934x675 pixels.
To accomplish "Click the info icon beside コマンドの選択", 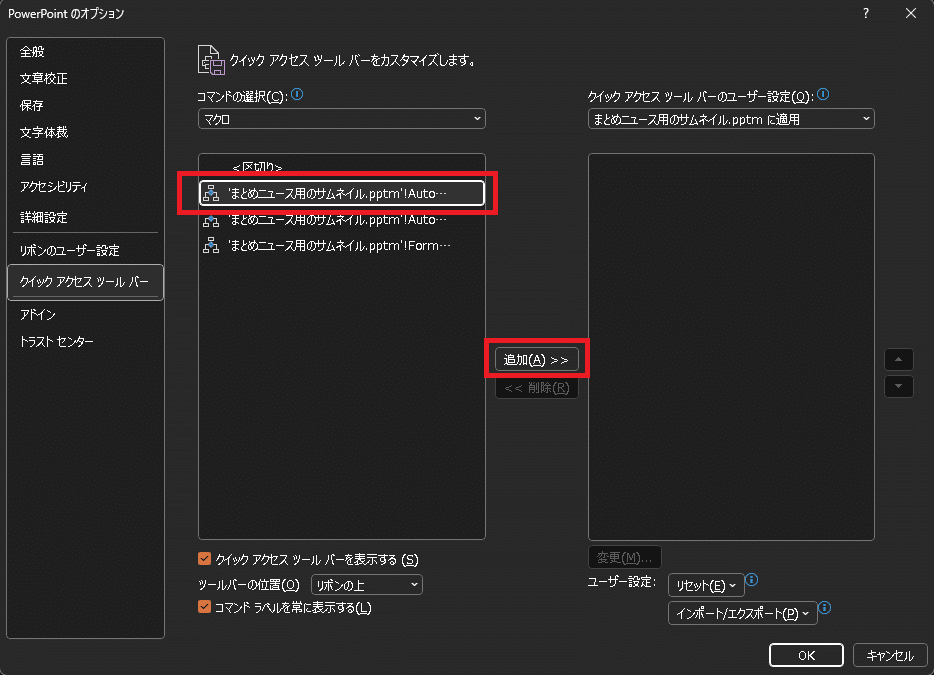I will (297, 94).
